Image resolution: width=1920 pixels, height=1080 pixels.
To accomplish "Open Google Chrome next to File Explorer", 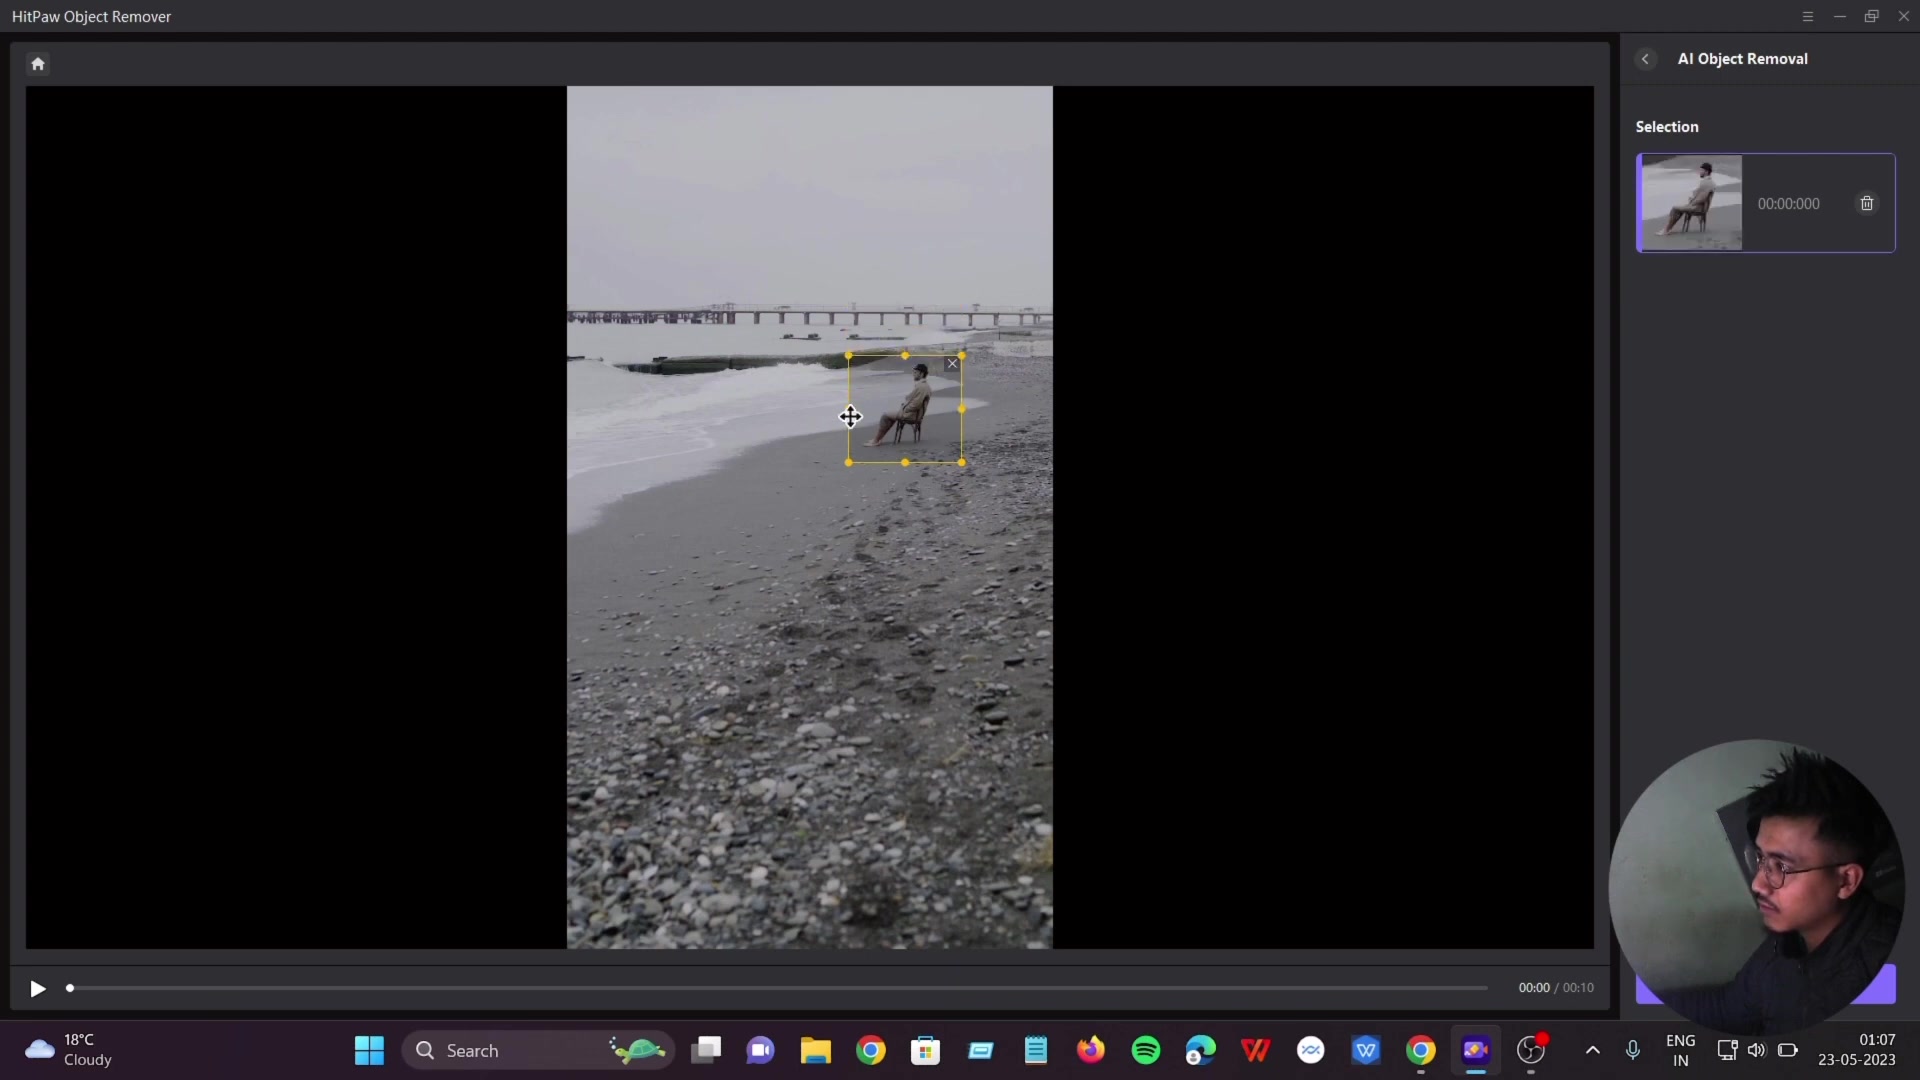I will pos(871,1050).
